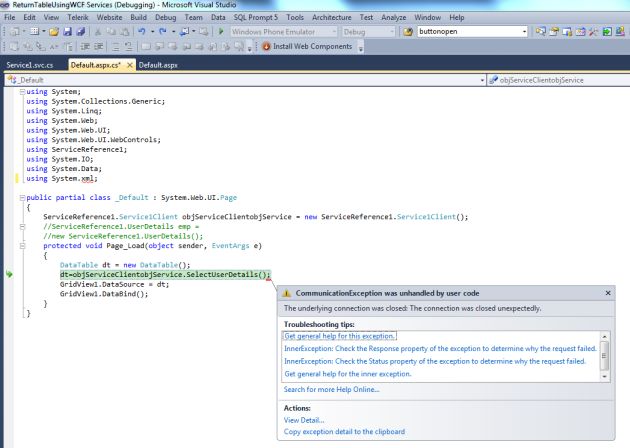Click 'Copy exception detail to the clipboard'
The width and height of the screenshot is (630, 448).
click(344, 431)
